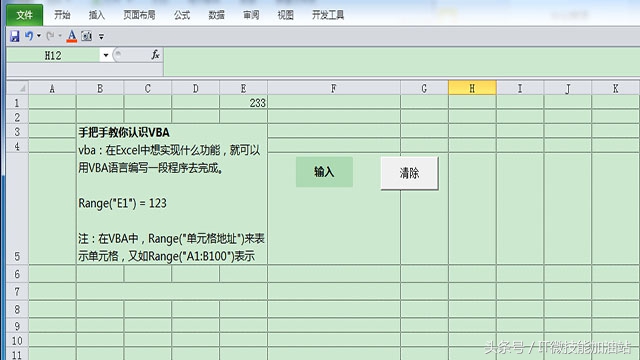Click cell E1 containing 233
The image size is (640, 360).
(243, 102)
